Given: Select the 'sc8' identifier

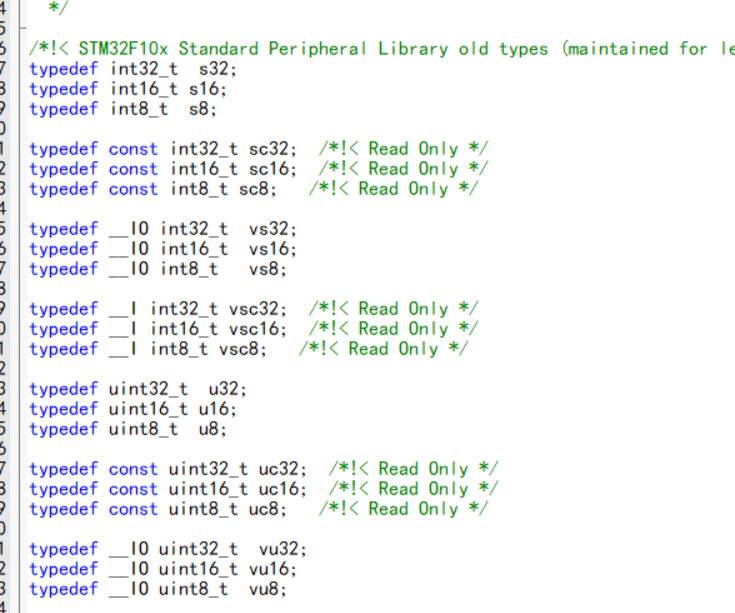Looking at the screenshot, I should [x=255, y=189].
